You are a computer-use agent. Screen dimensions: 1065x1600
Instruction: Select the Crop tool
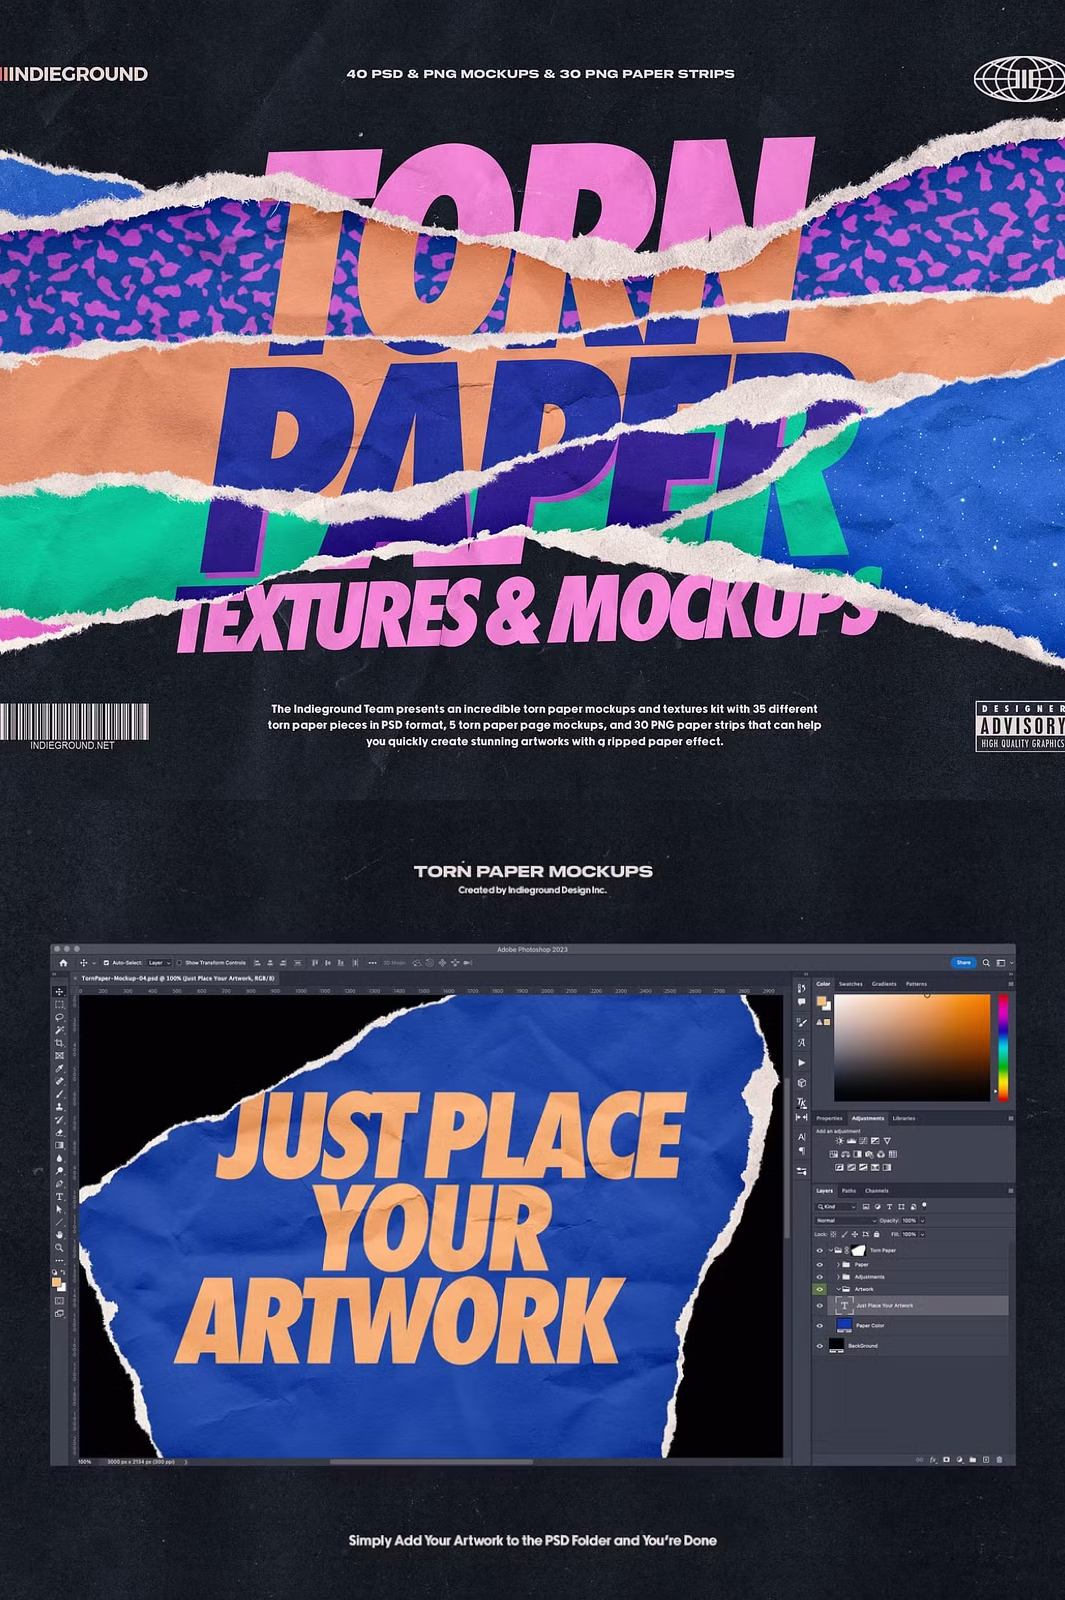(59, 1043)
